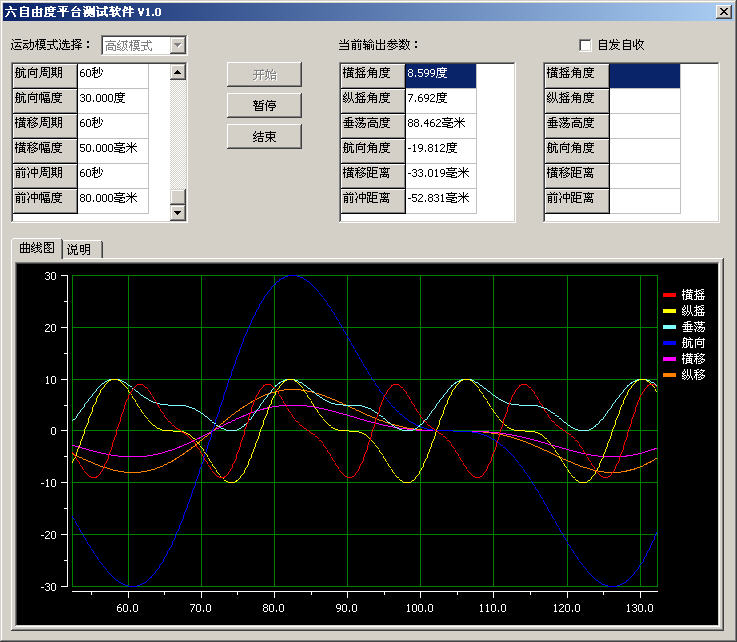The image size is (737, 642).
Task: Click the orange 纵移 legend marker
Action: [669, 375]
